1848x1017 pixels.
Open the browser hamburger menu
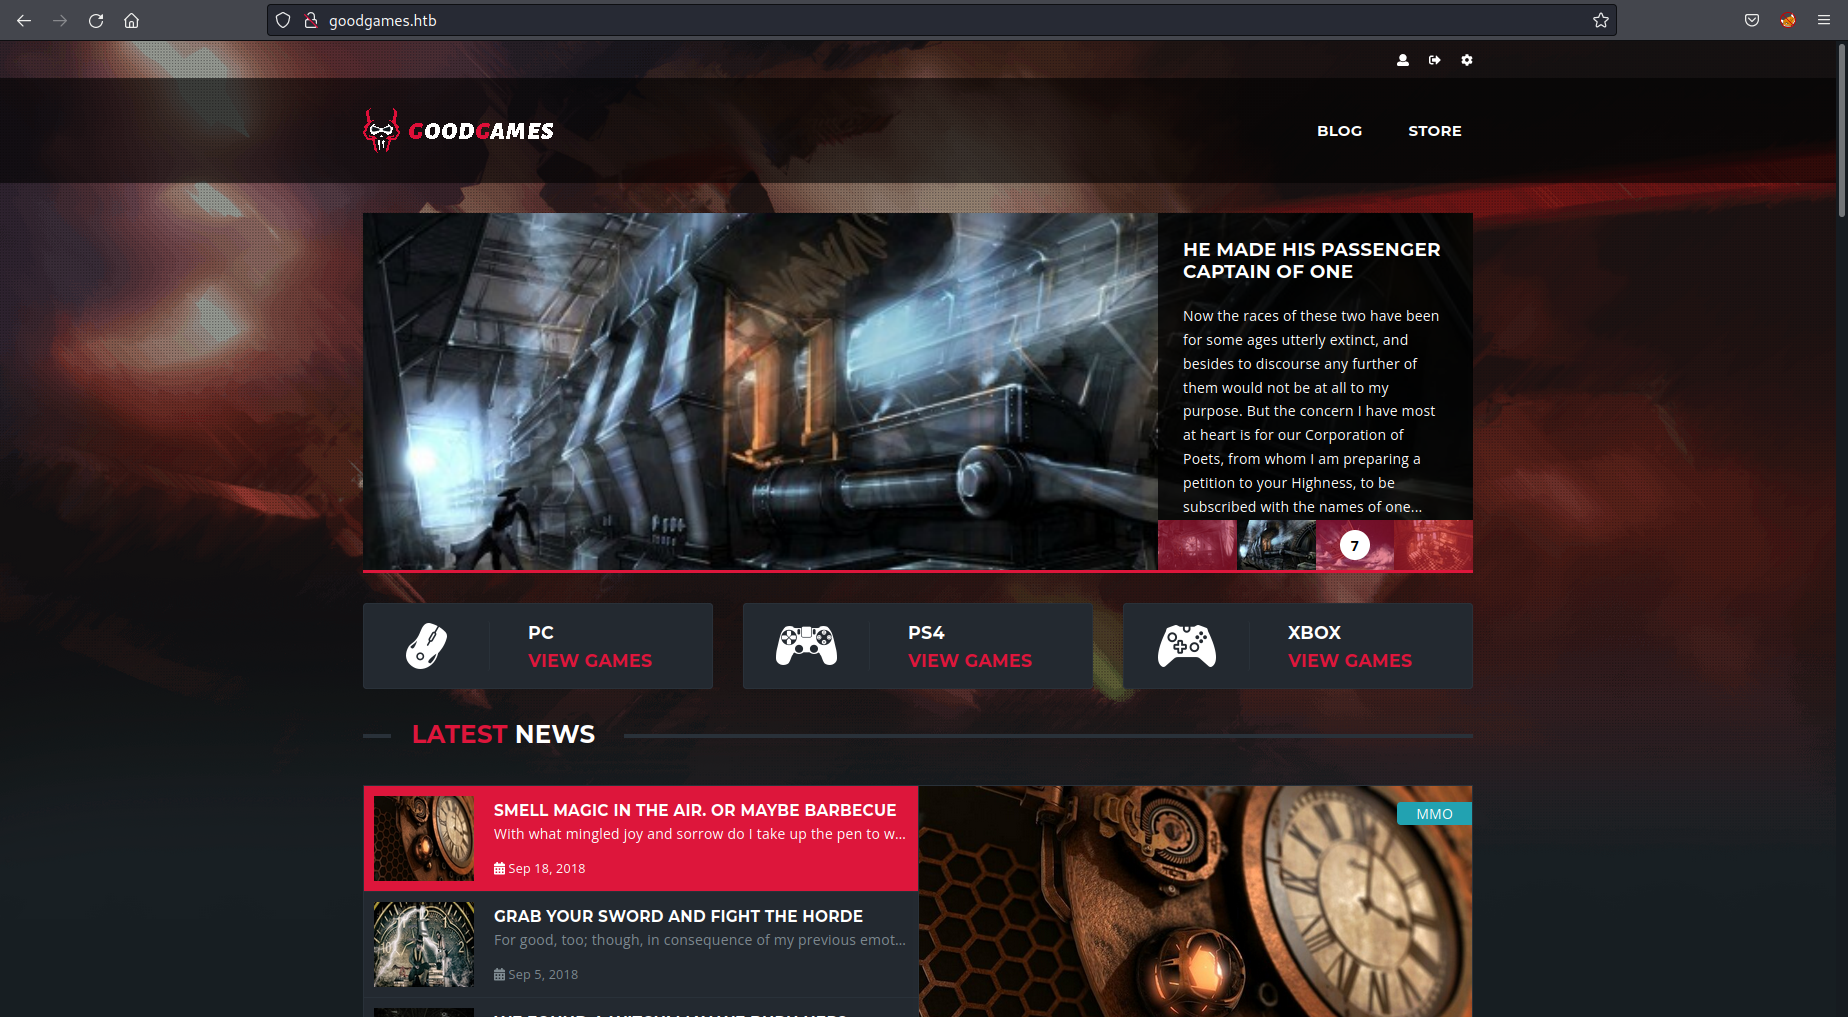click(x=1824, y=20)
